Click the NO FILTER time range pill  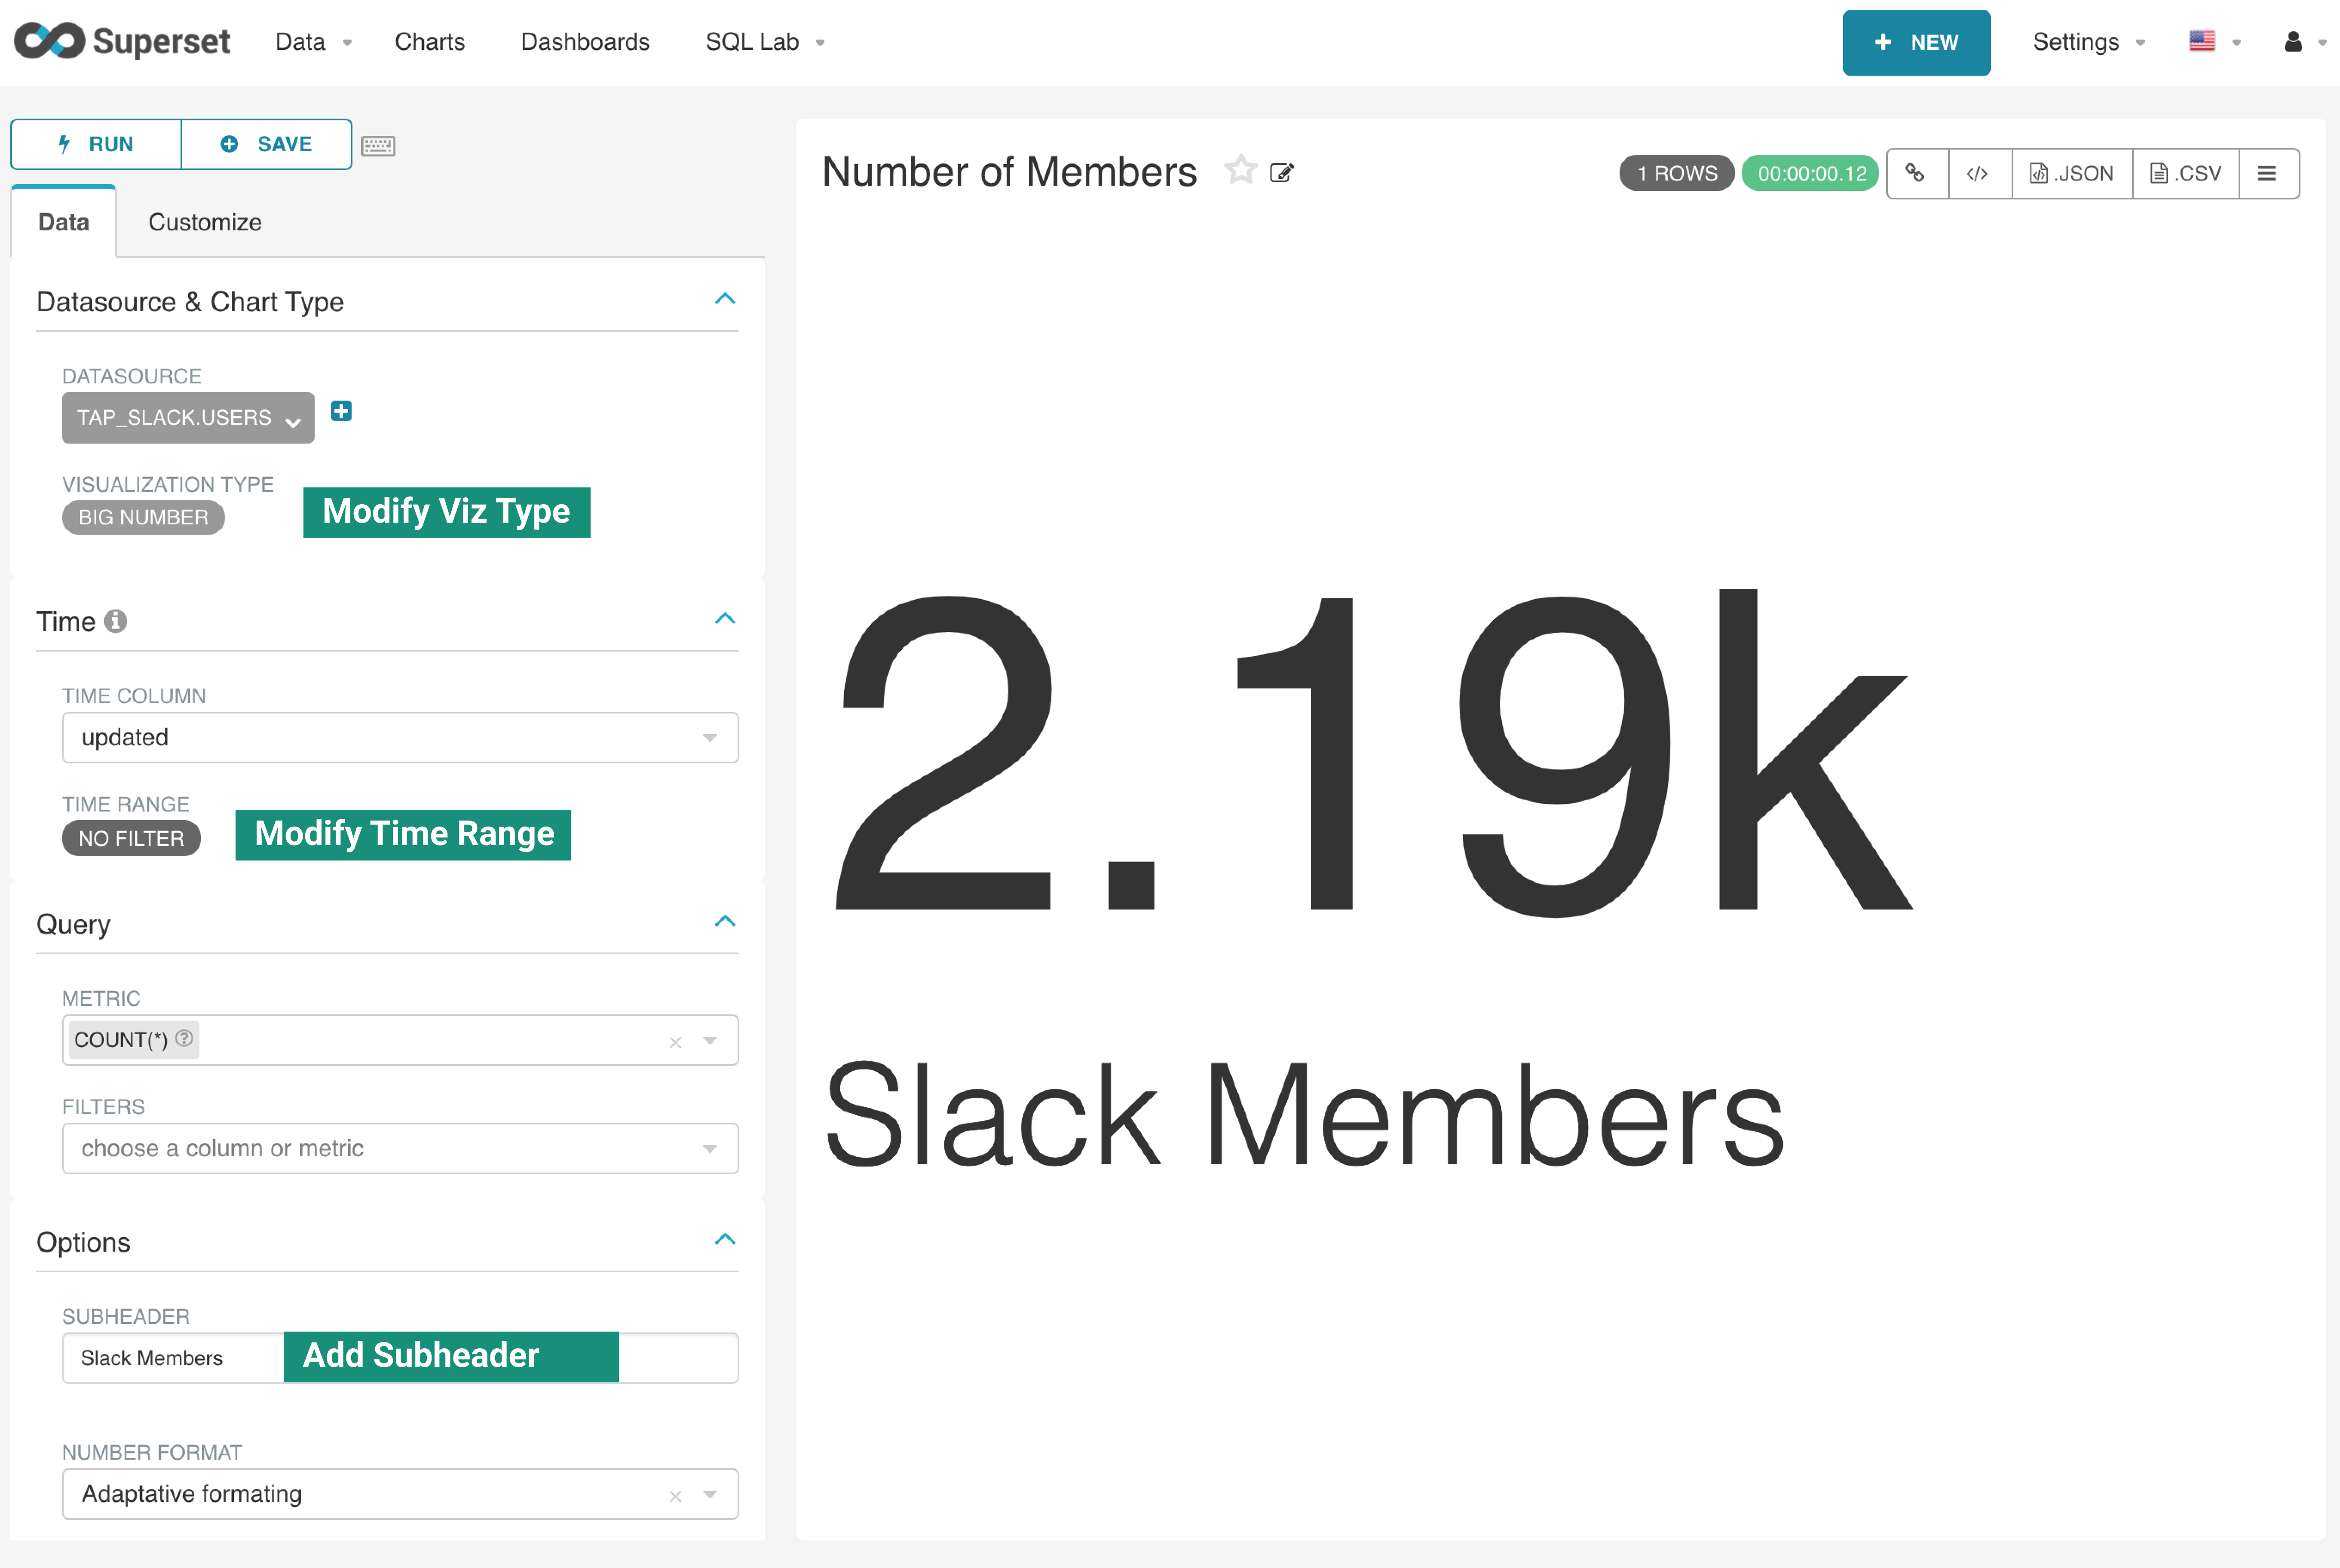pyautogui.click(x=131, y=838)
